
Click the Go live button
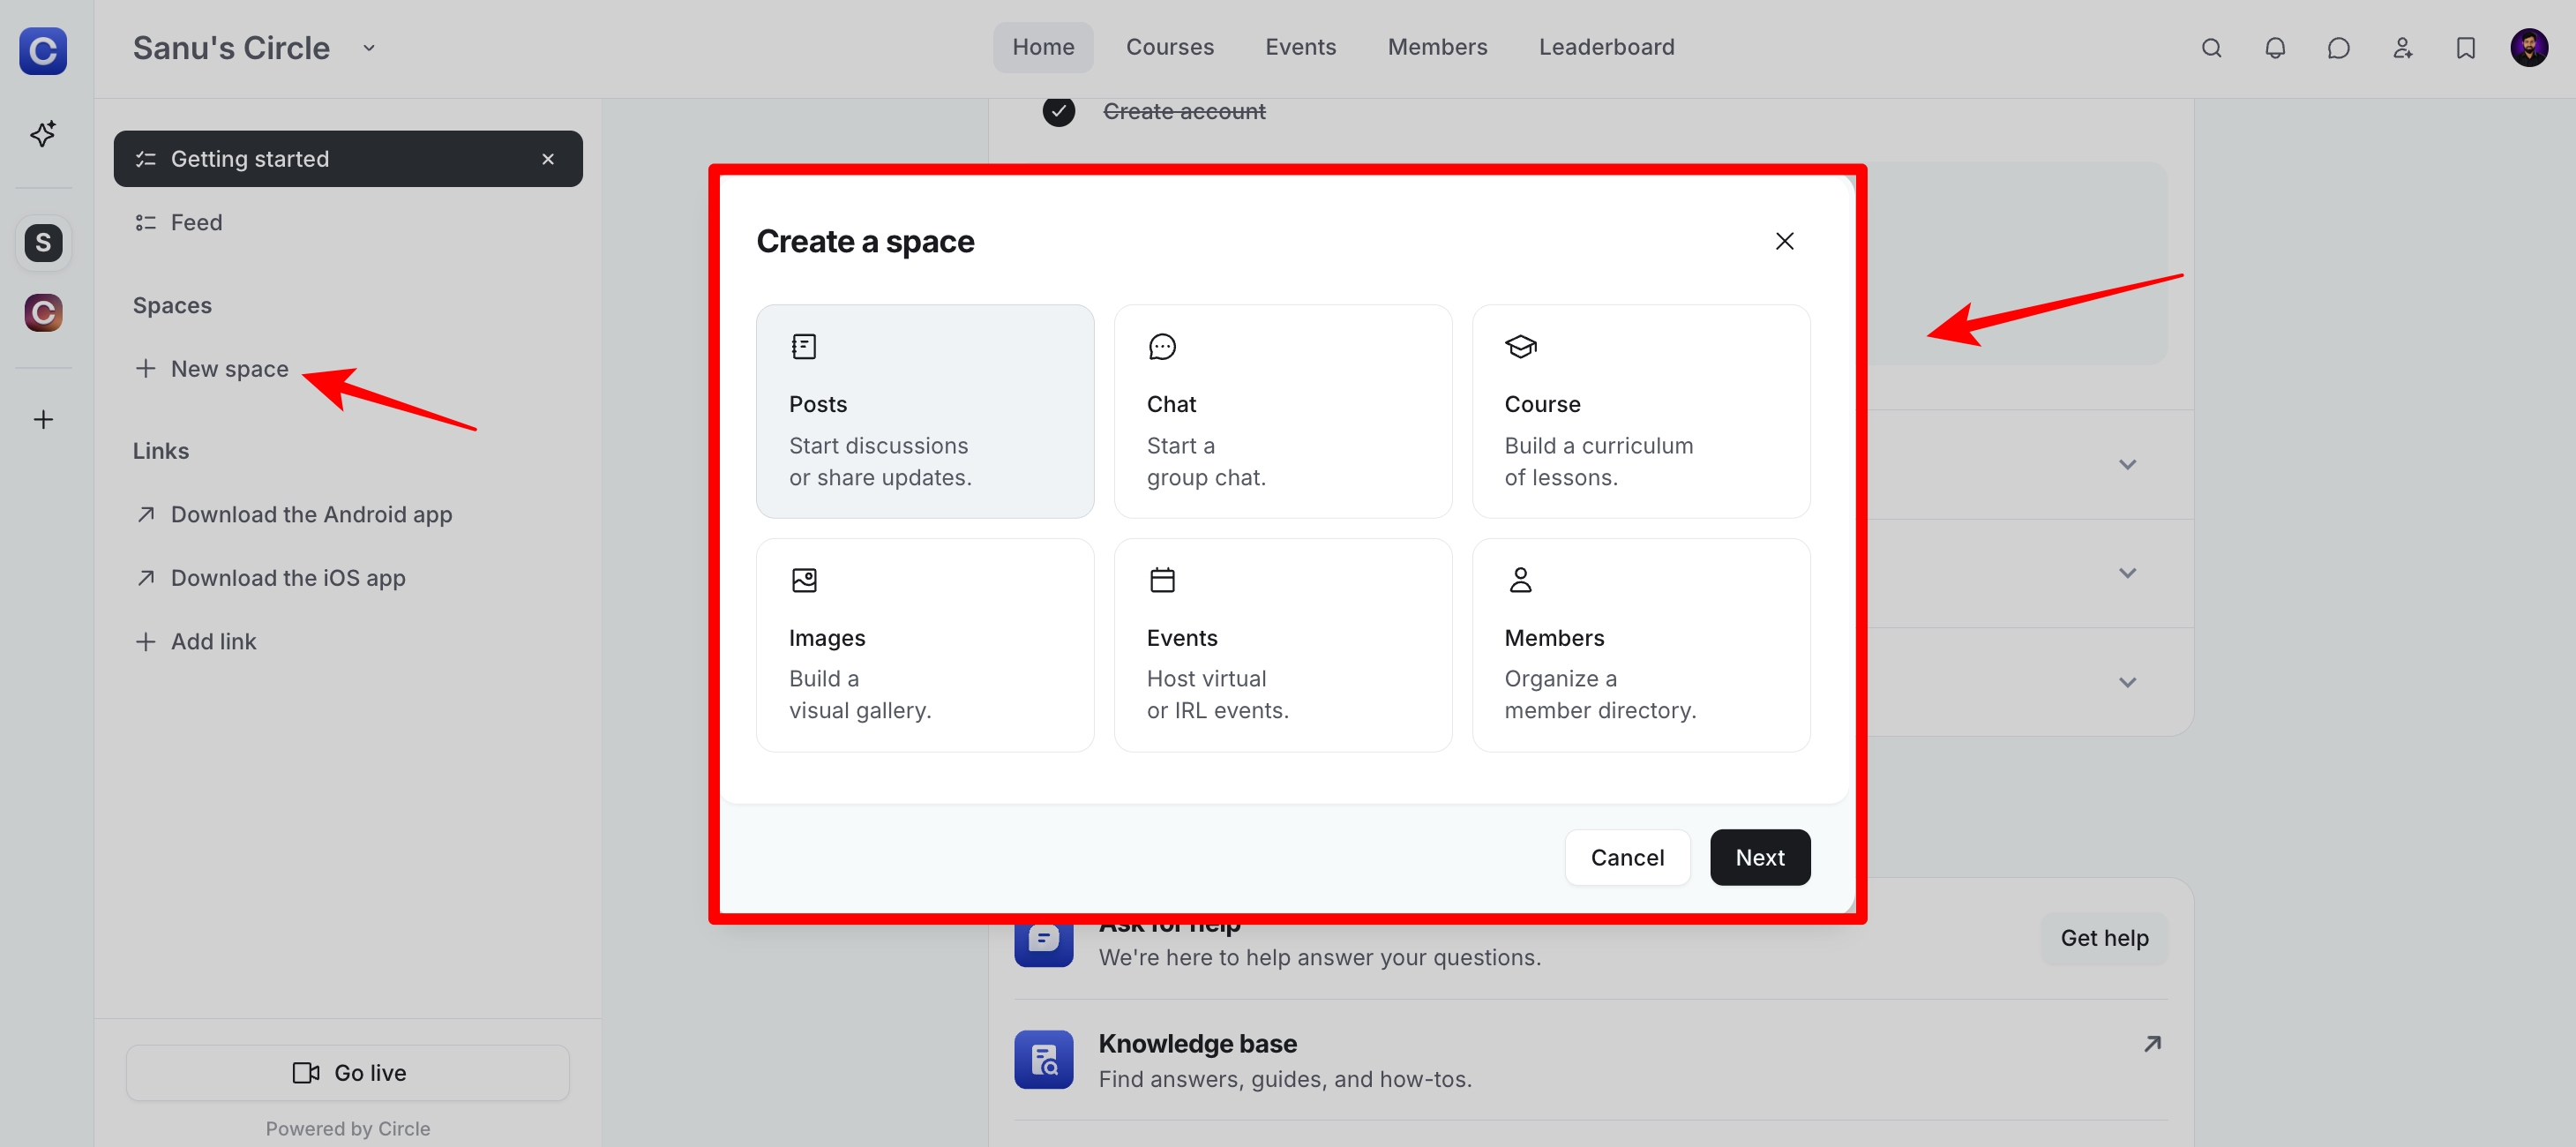(348, 1072)
